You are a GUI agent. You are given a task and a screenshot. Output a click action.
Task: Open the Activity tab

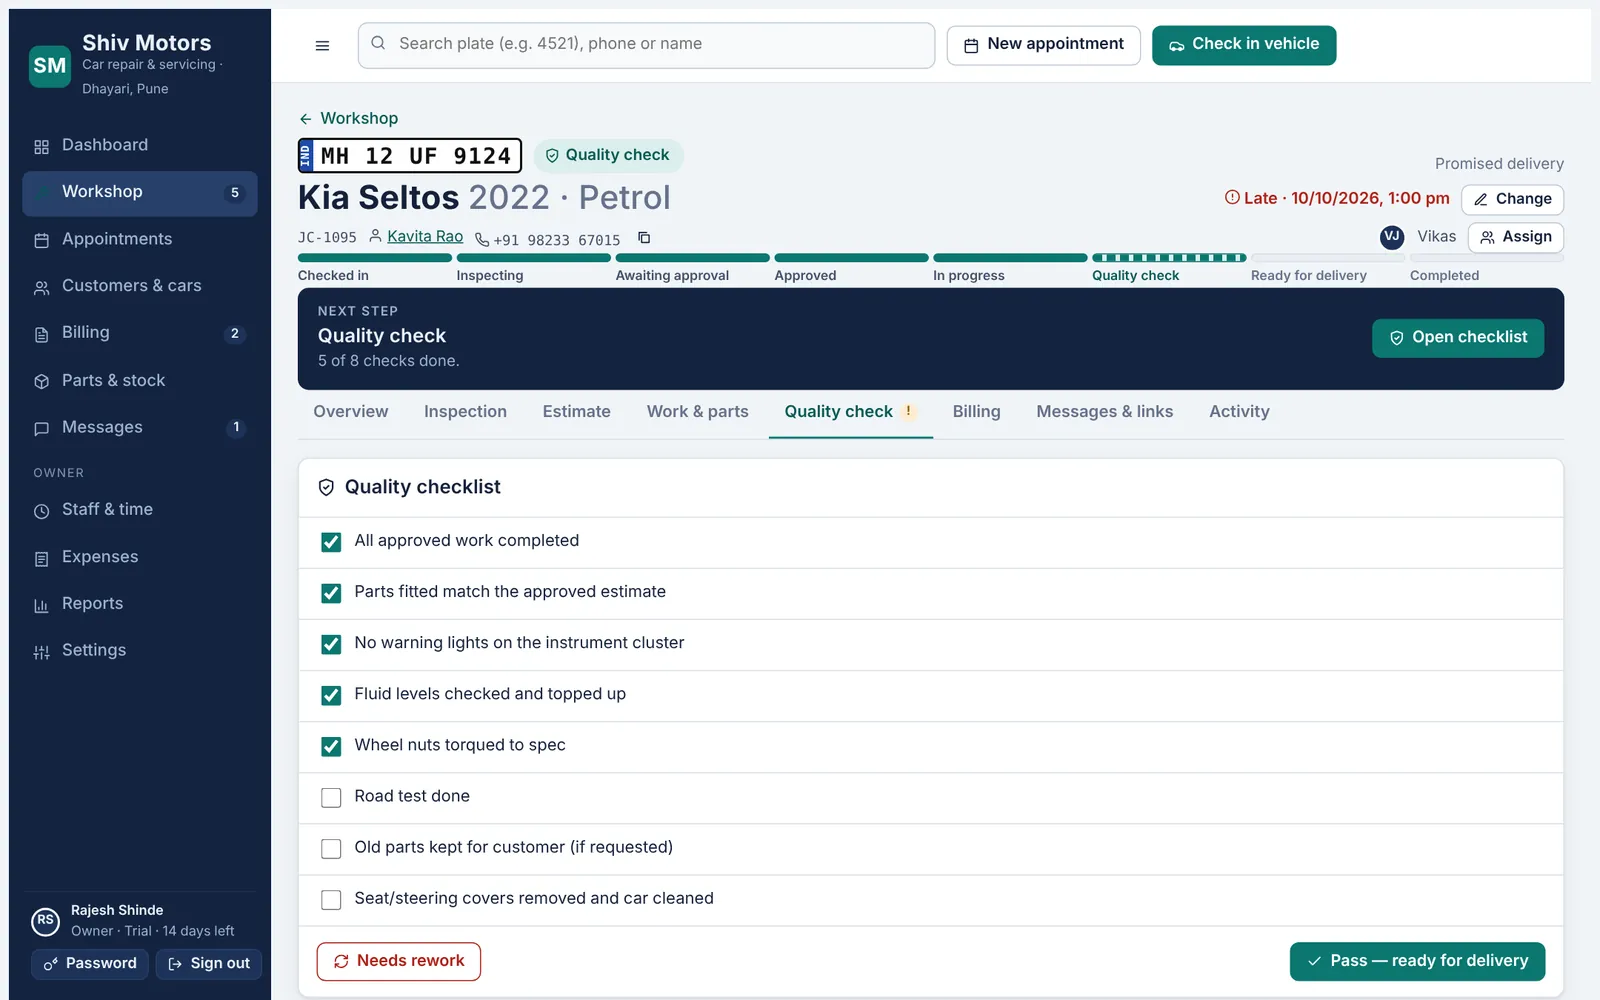(x=1239, y=412)
